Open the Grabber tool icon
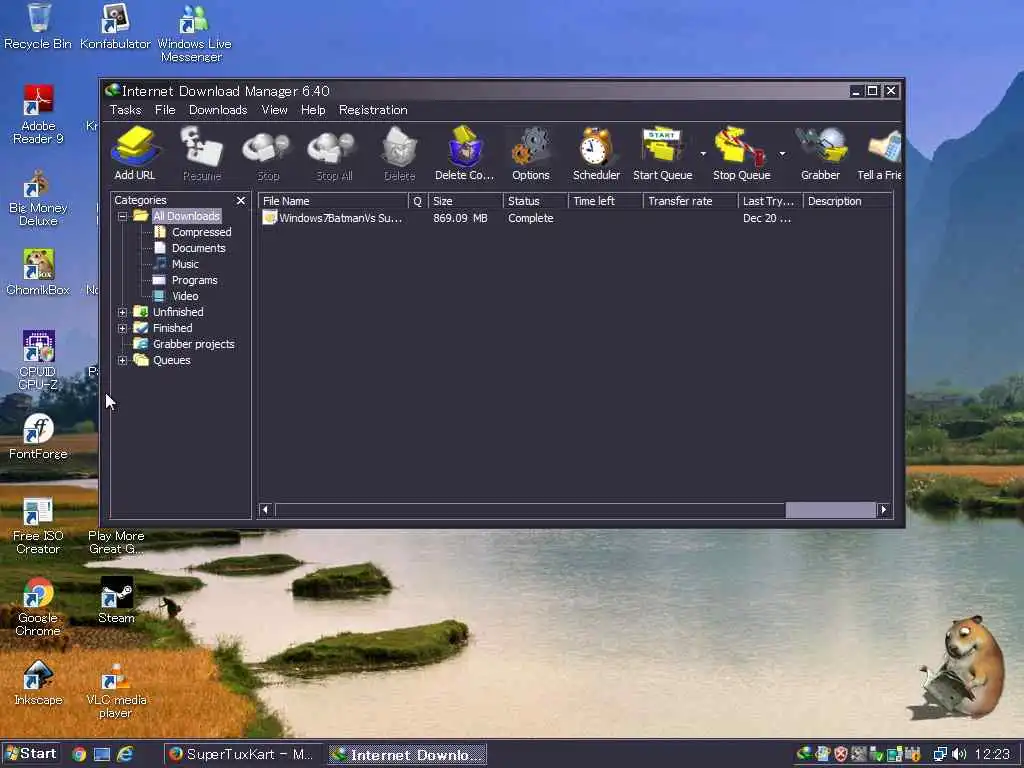1024x768 pixels. coord(820,153)
